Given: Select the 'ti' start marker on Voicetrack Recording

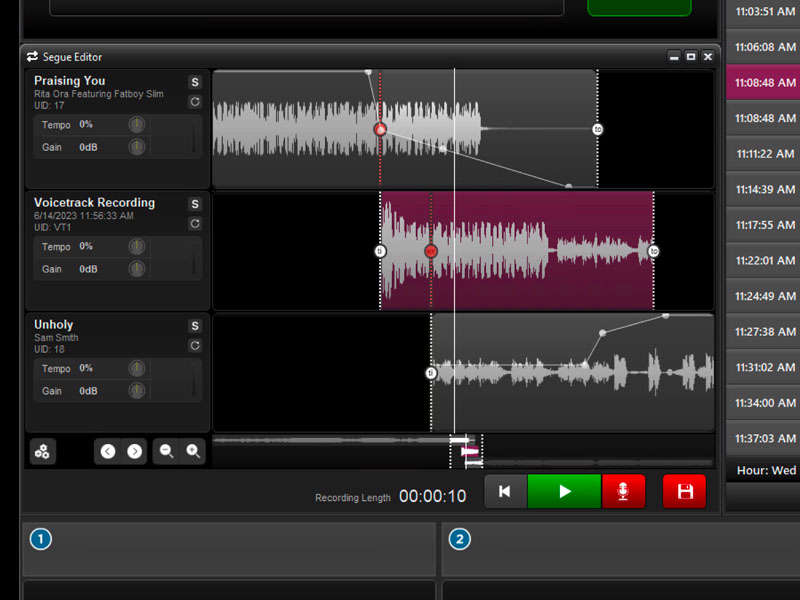Looking at the screenshot, I should 380,251.
